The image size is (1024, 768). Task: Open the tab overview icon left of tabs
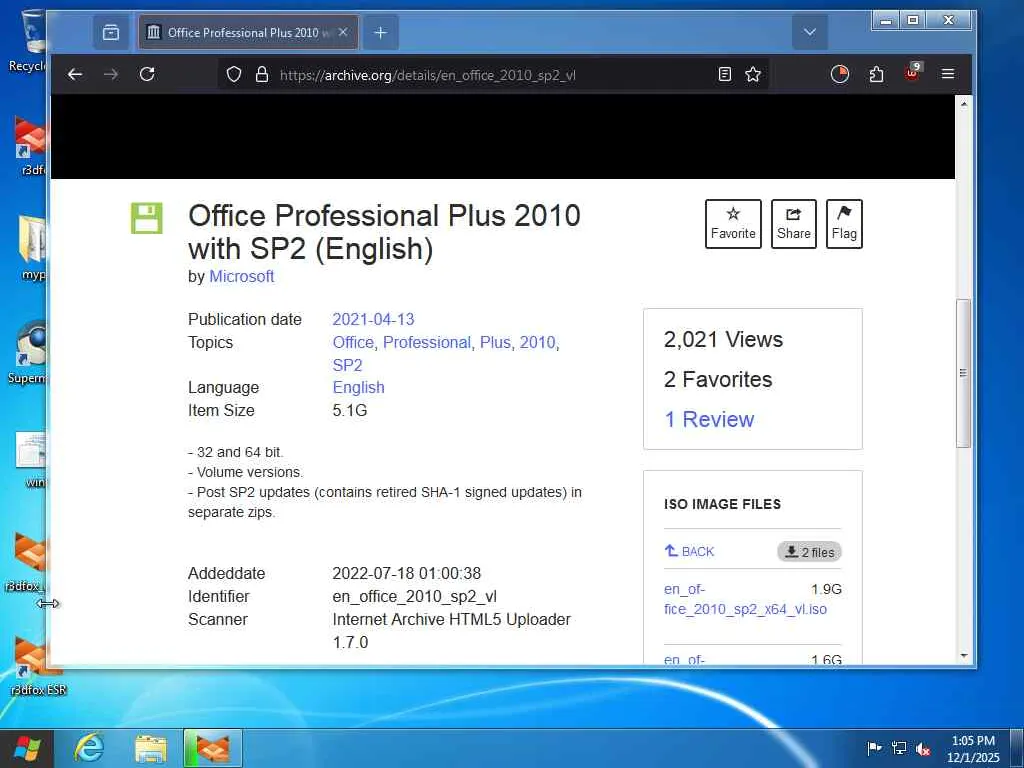click(111, 32)
